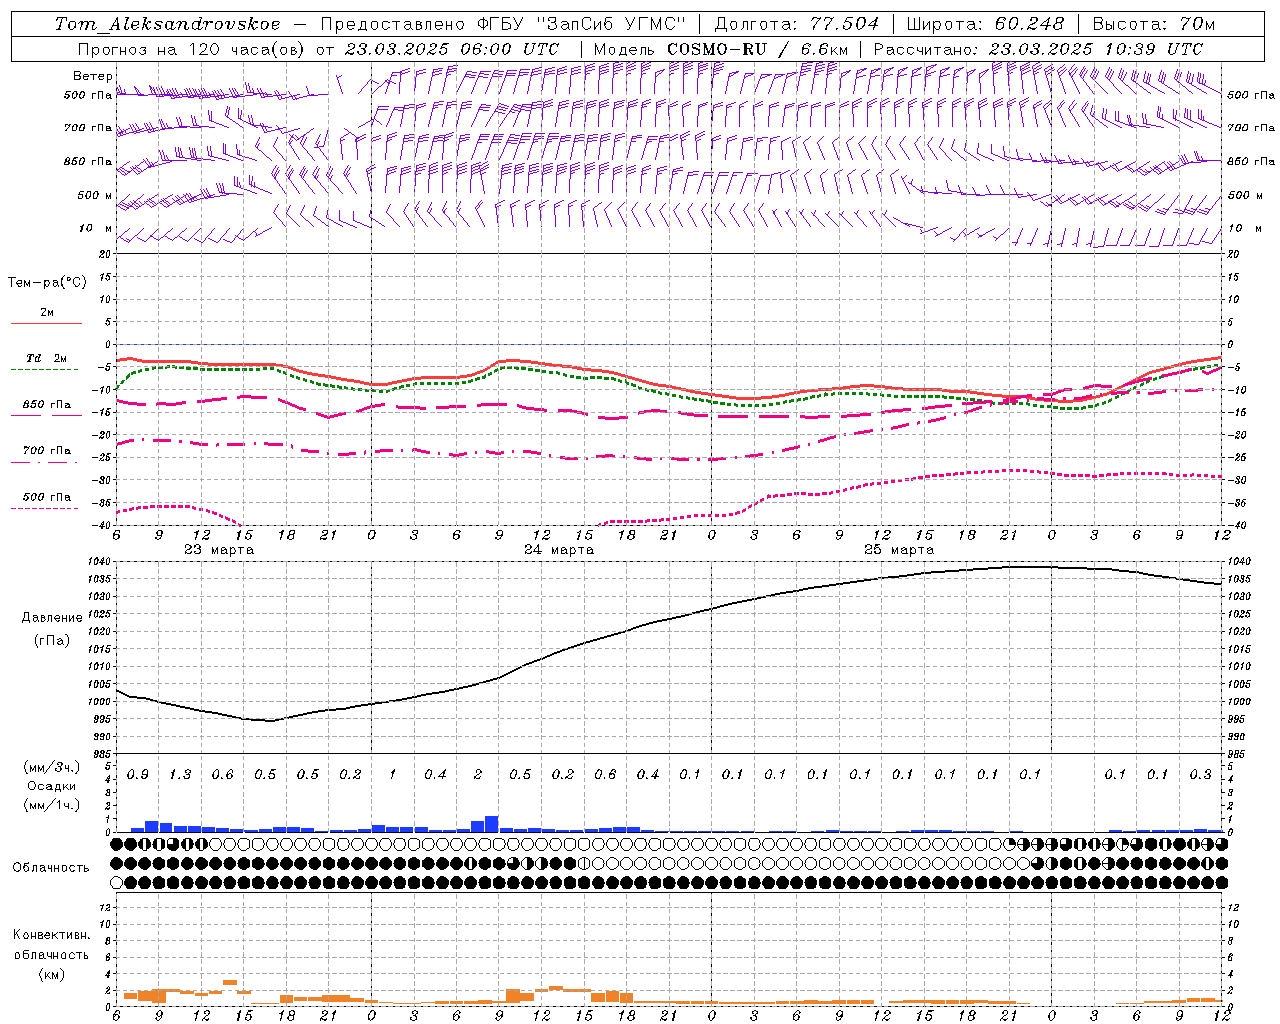Click the Тем-ра(°C) axis title
Viewport: 1280px width, 1024px height.
pos(47,283)
